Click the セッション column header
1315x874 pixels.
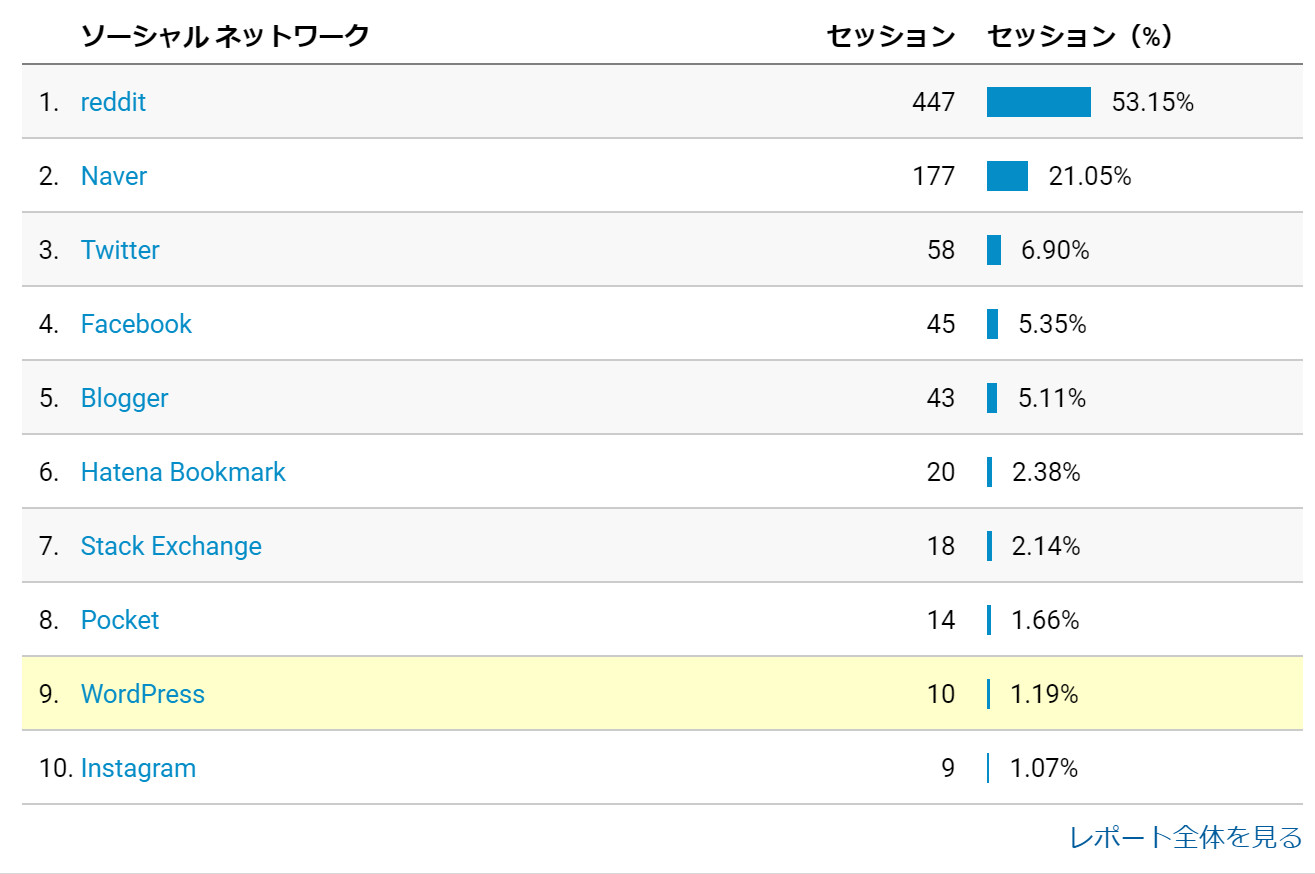click(x=891, y=36)
